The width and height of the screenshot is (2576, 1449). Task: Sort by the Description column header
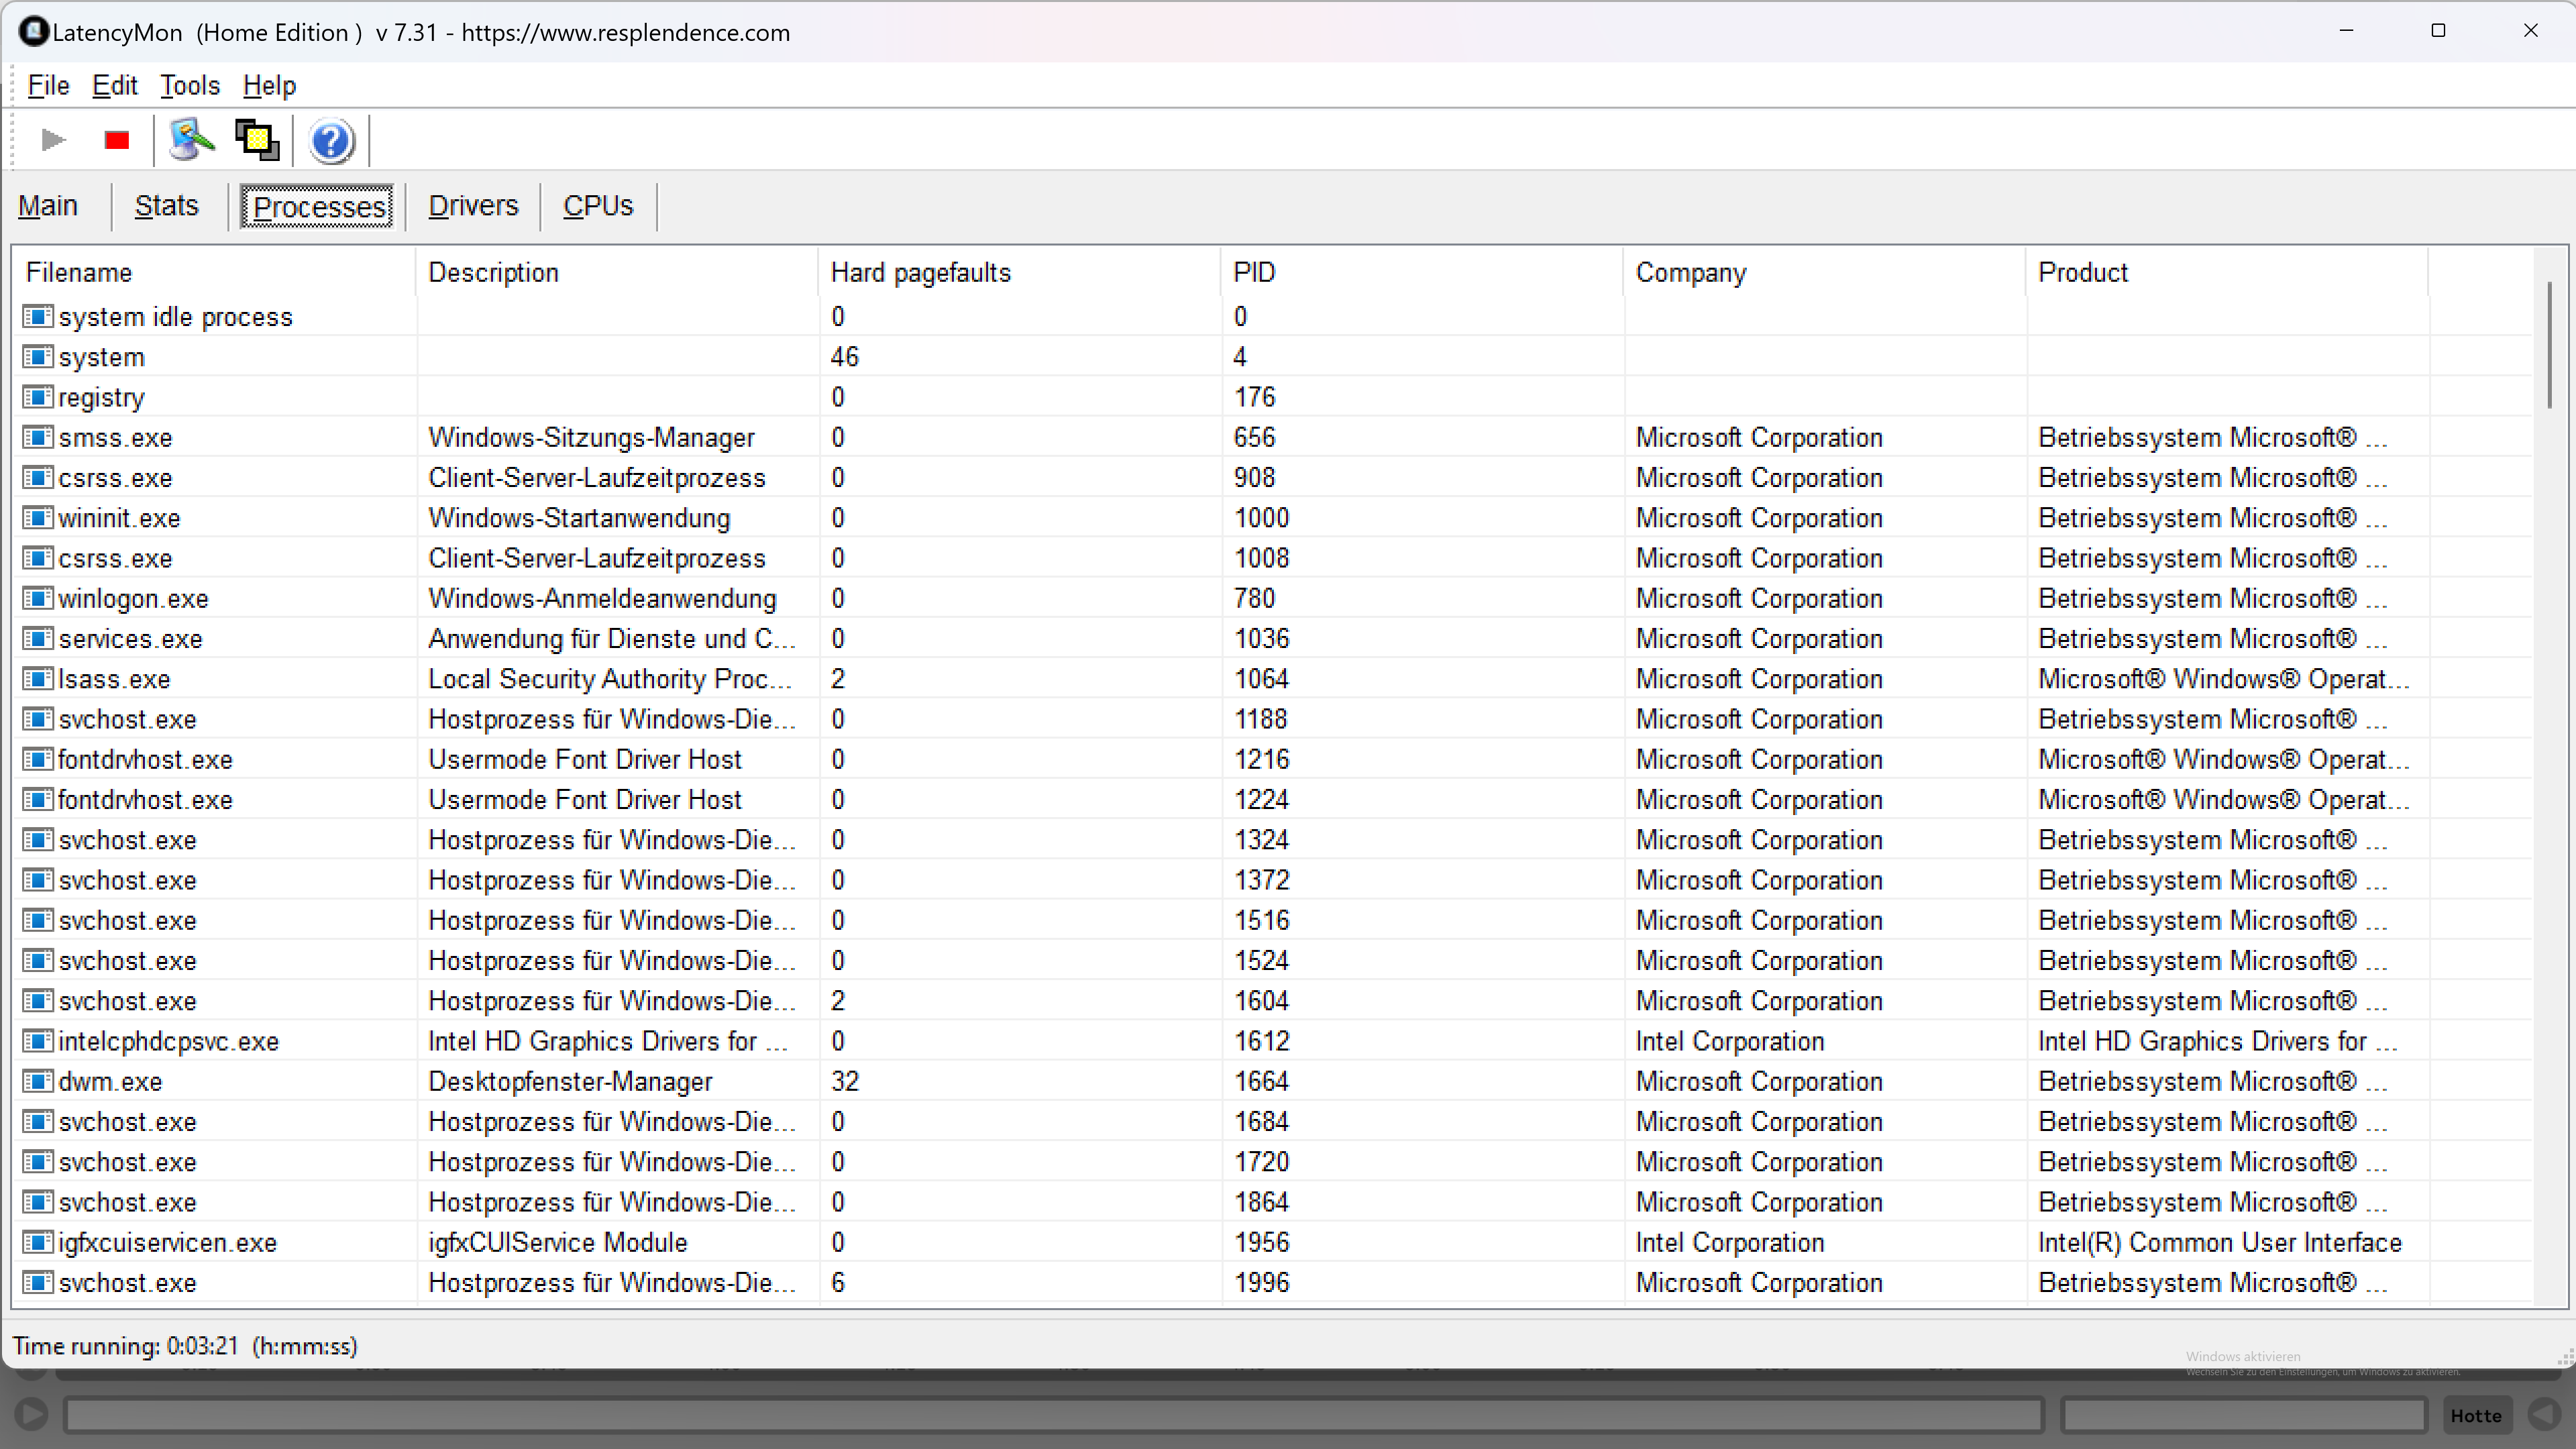click(617, 272)
